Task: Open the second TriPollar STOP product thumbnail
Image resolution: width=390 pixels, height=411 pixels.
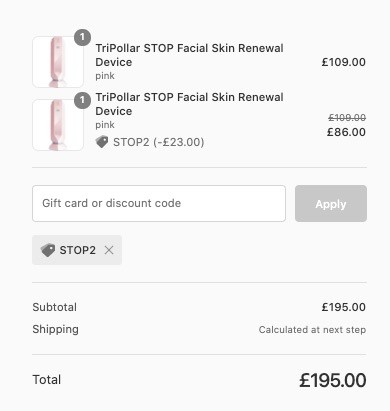Action: [58, 125]
